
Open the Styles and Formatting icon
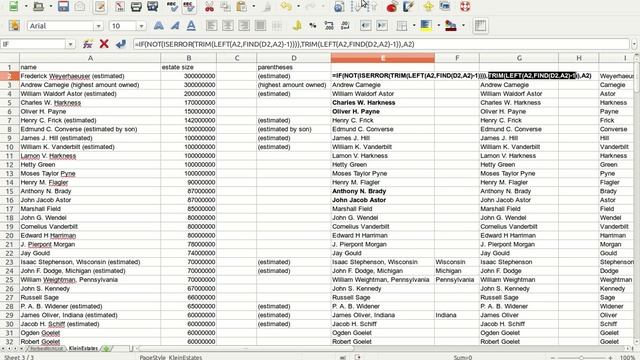[x=14, y=26]
